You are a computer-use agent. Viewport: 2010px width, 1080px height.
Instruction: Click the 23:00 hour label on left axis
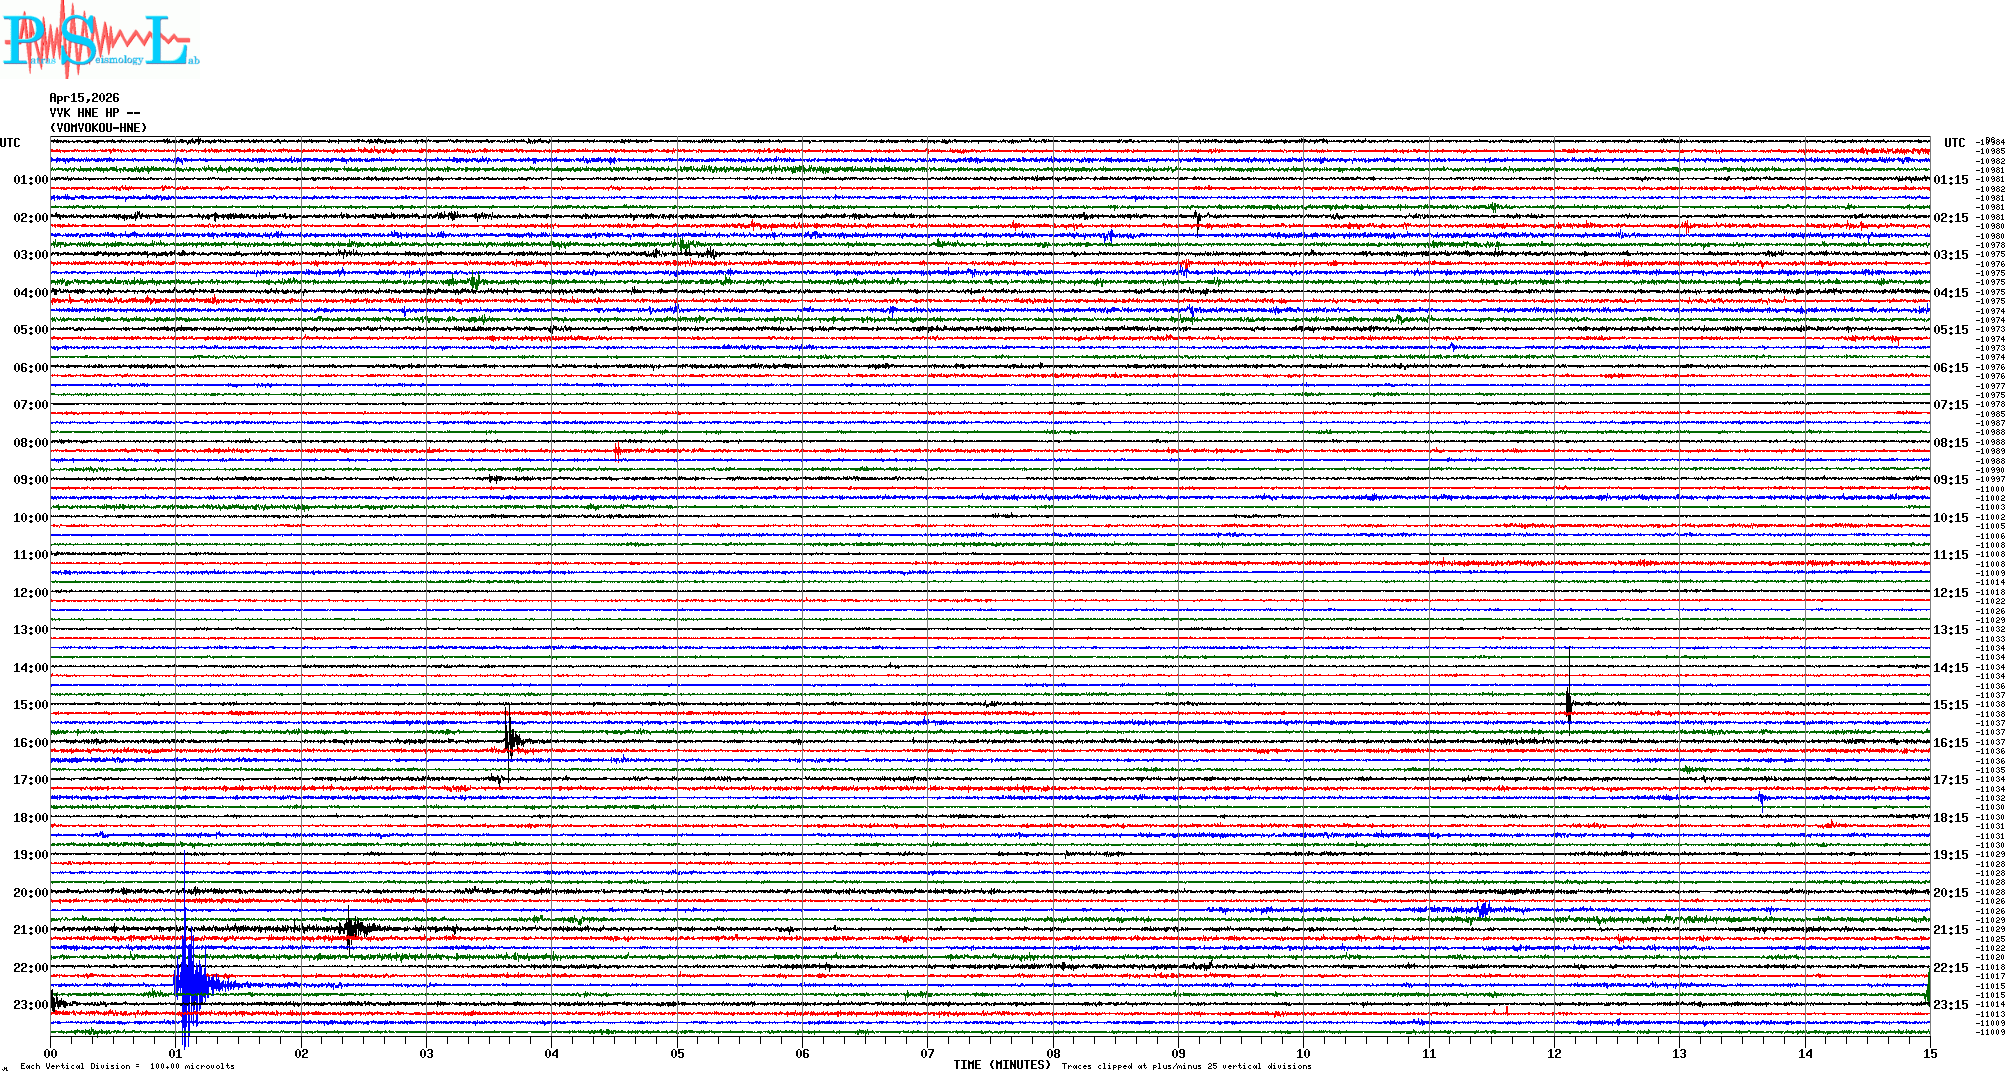coord(30,1005)
